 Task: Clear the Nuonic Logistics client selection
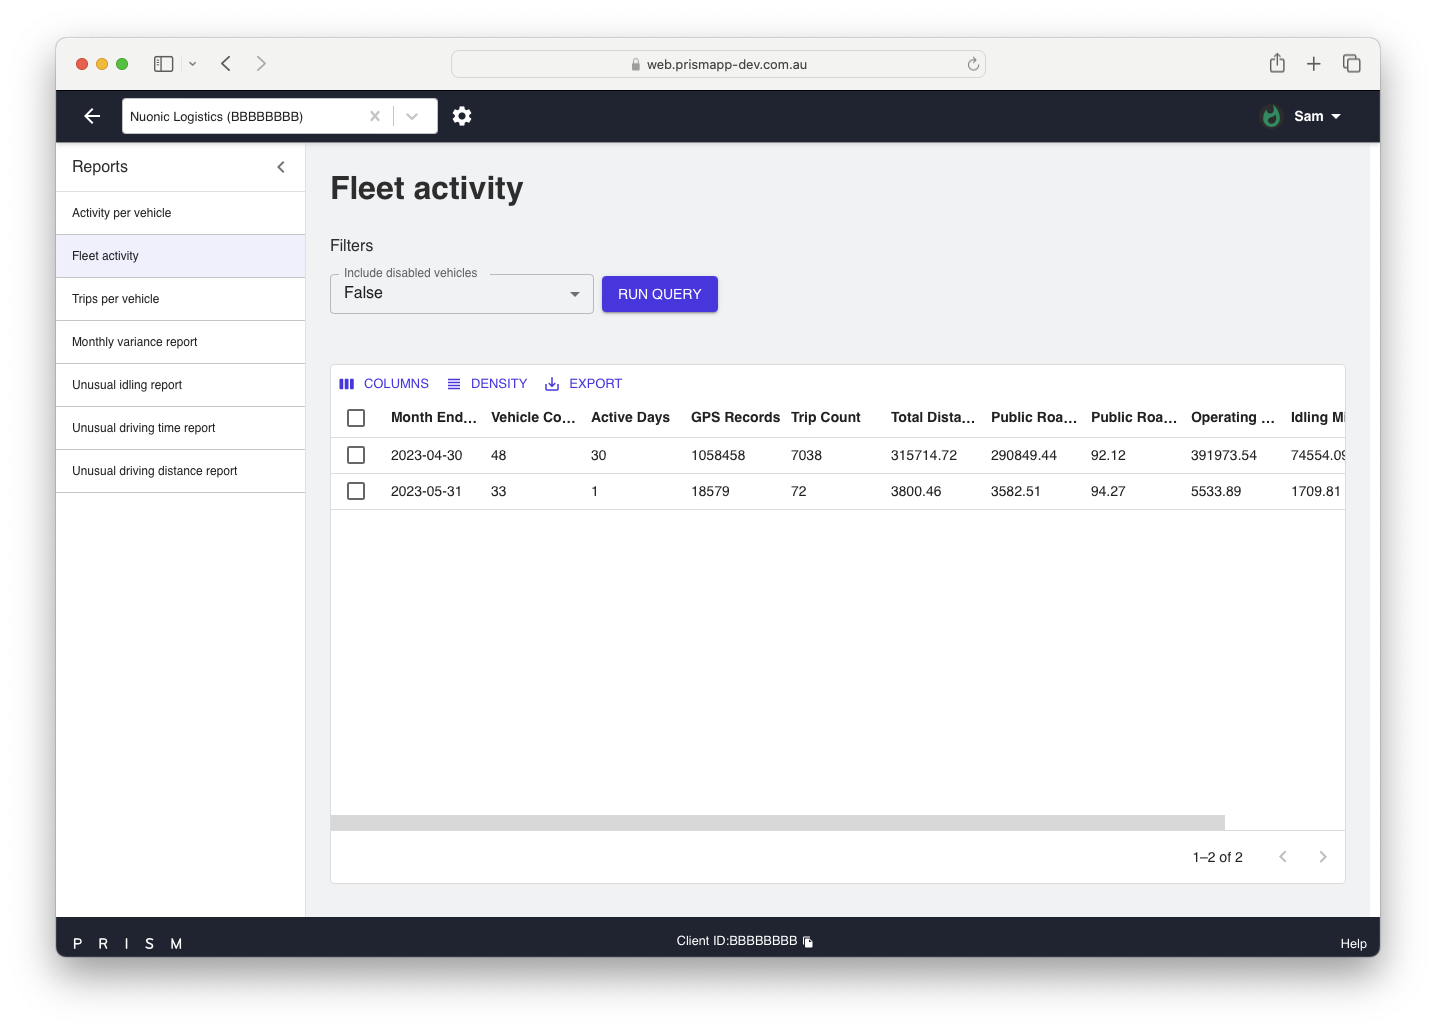click(x=375, y=116)
